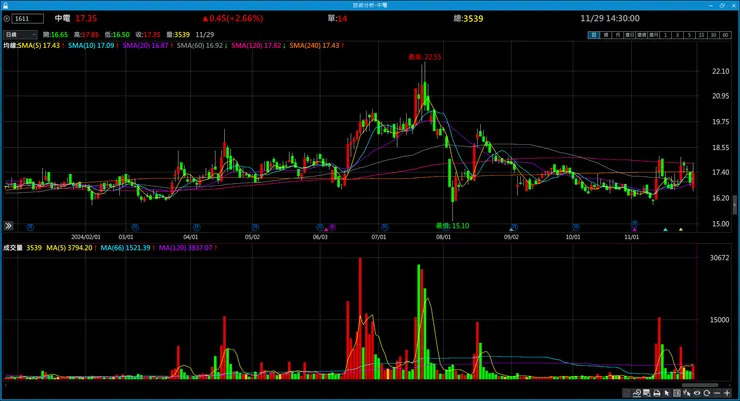Click the first dimmed bottom toolbar icon
This screenshot has height=401, width=740.
[626, 393]
